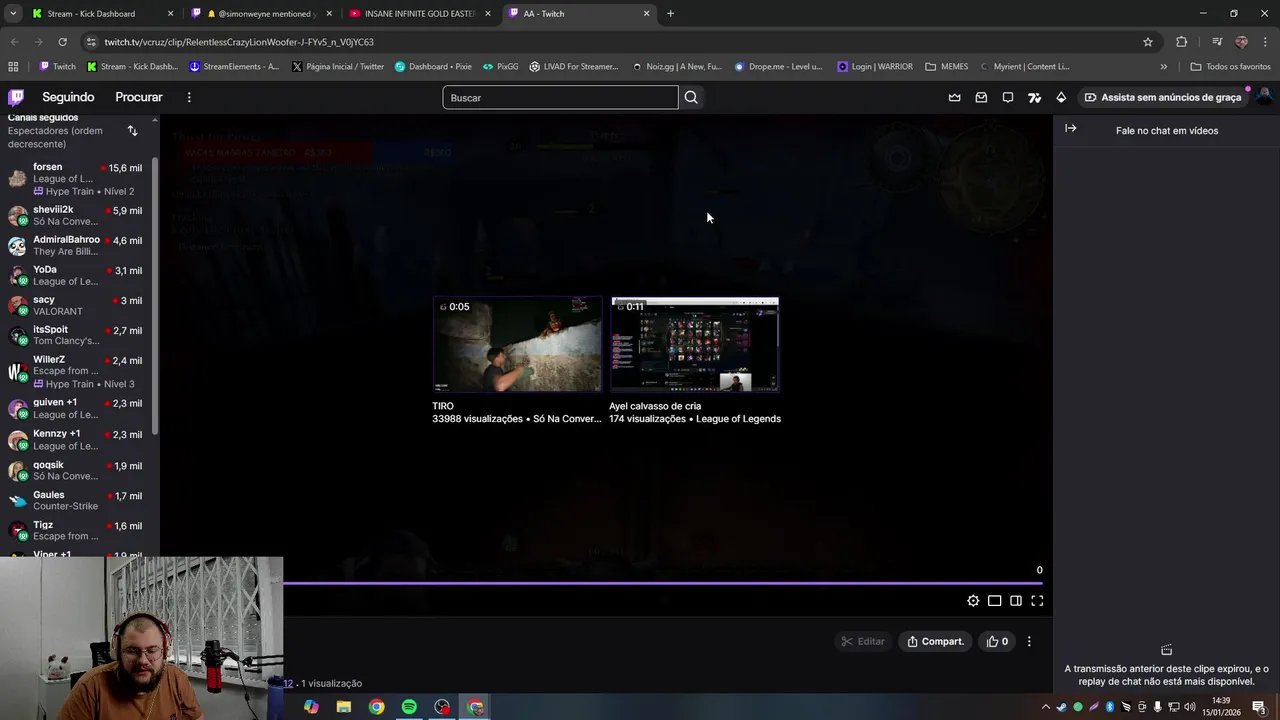
Task: Click plain rectangle icon beside settings gear
Action: coord(995,601)
